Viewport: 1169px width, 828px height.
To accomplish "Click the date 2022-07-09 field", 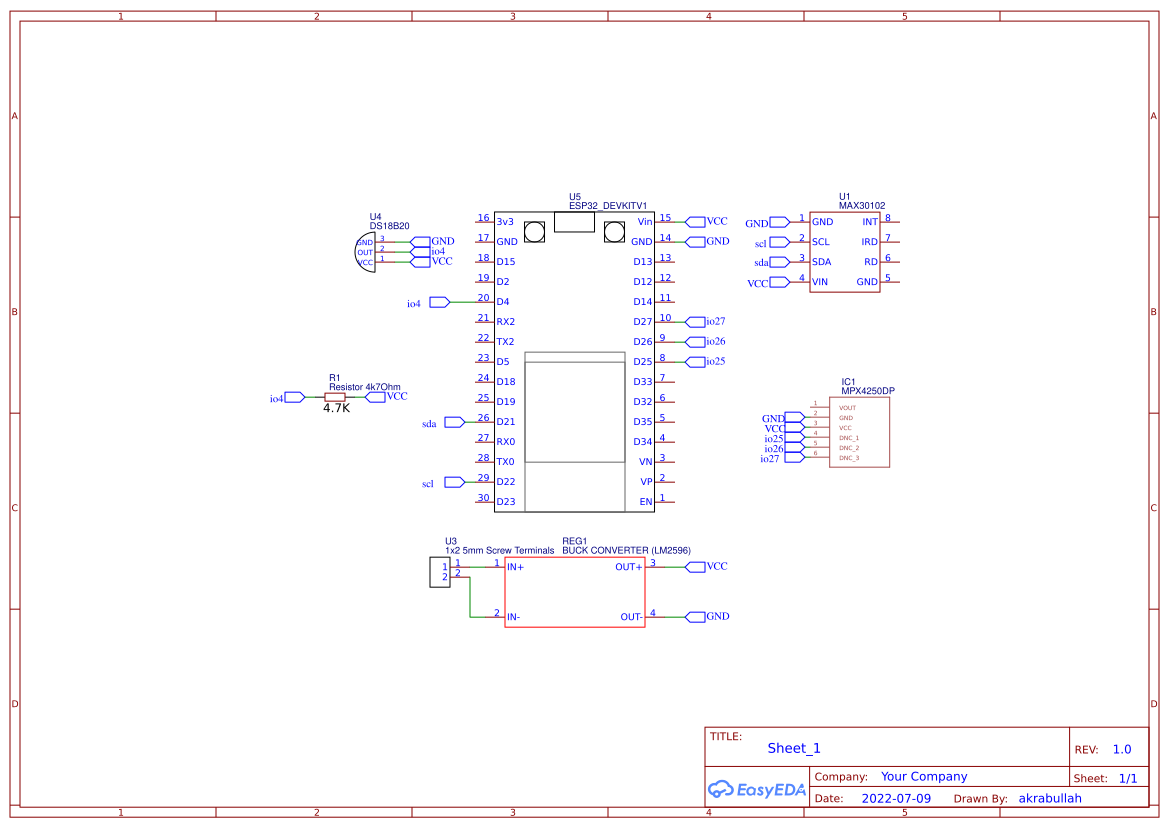I will tap(895, 798).
